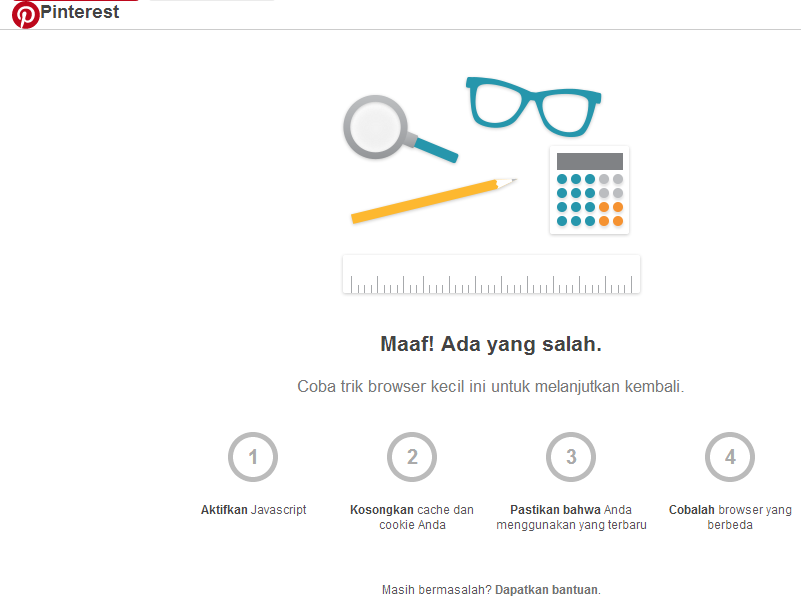Click the step 2 circle icon
The height and width of the screenshot is (598, 801).
pos(412,457)
